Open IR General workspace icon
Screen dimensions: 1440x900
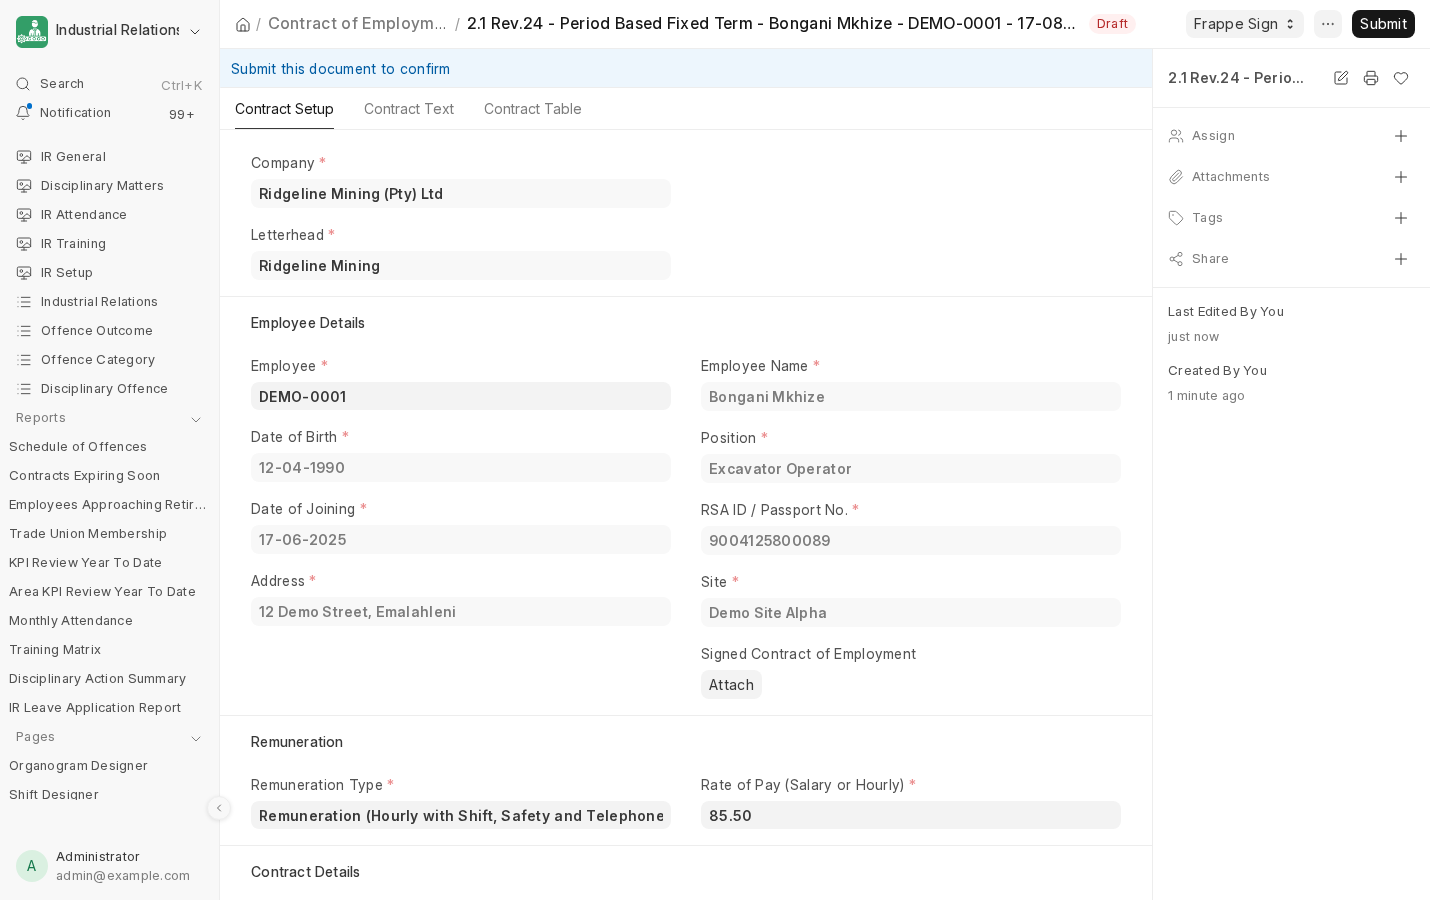(x=25, y=157)
